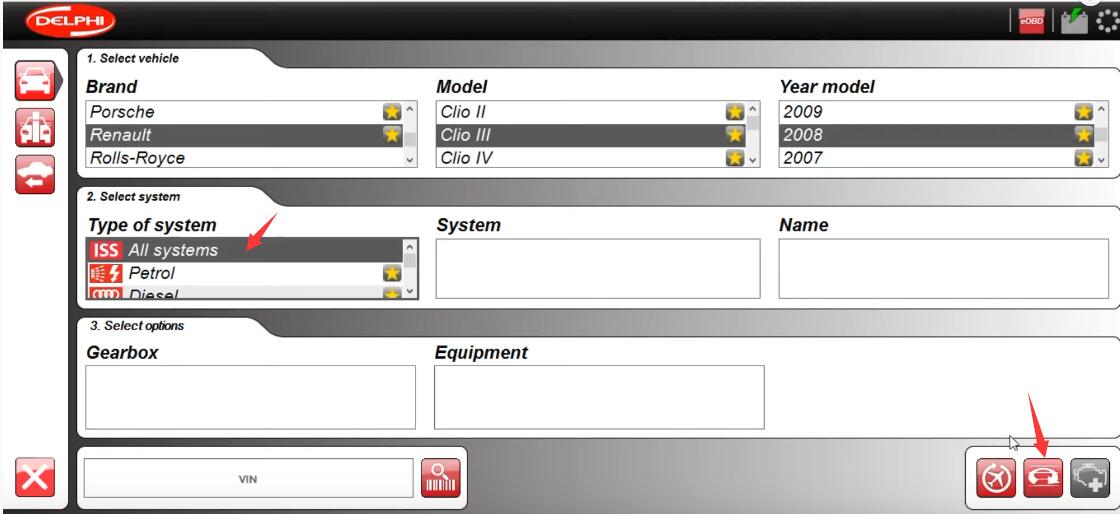Click the battery status icon in top bar
Viewport: 1120px width, 514px height.
1074,21
